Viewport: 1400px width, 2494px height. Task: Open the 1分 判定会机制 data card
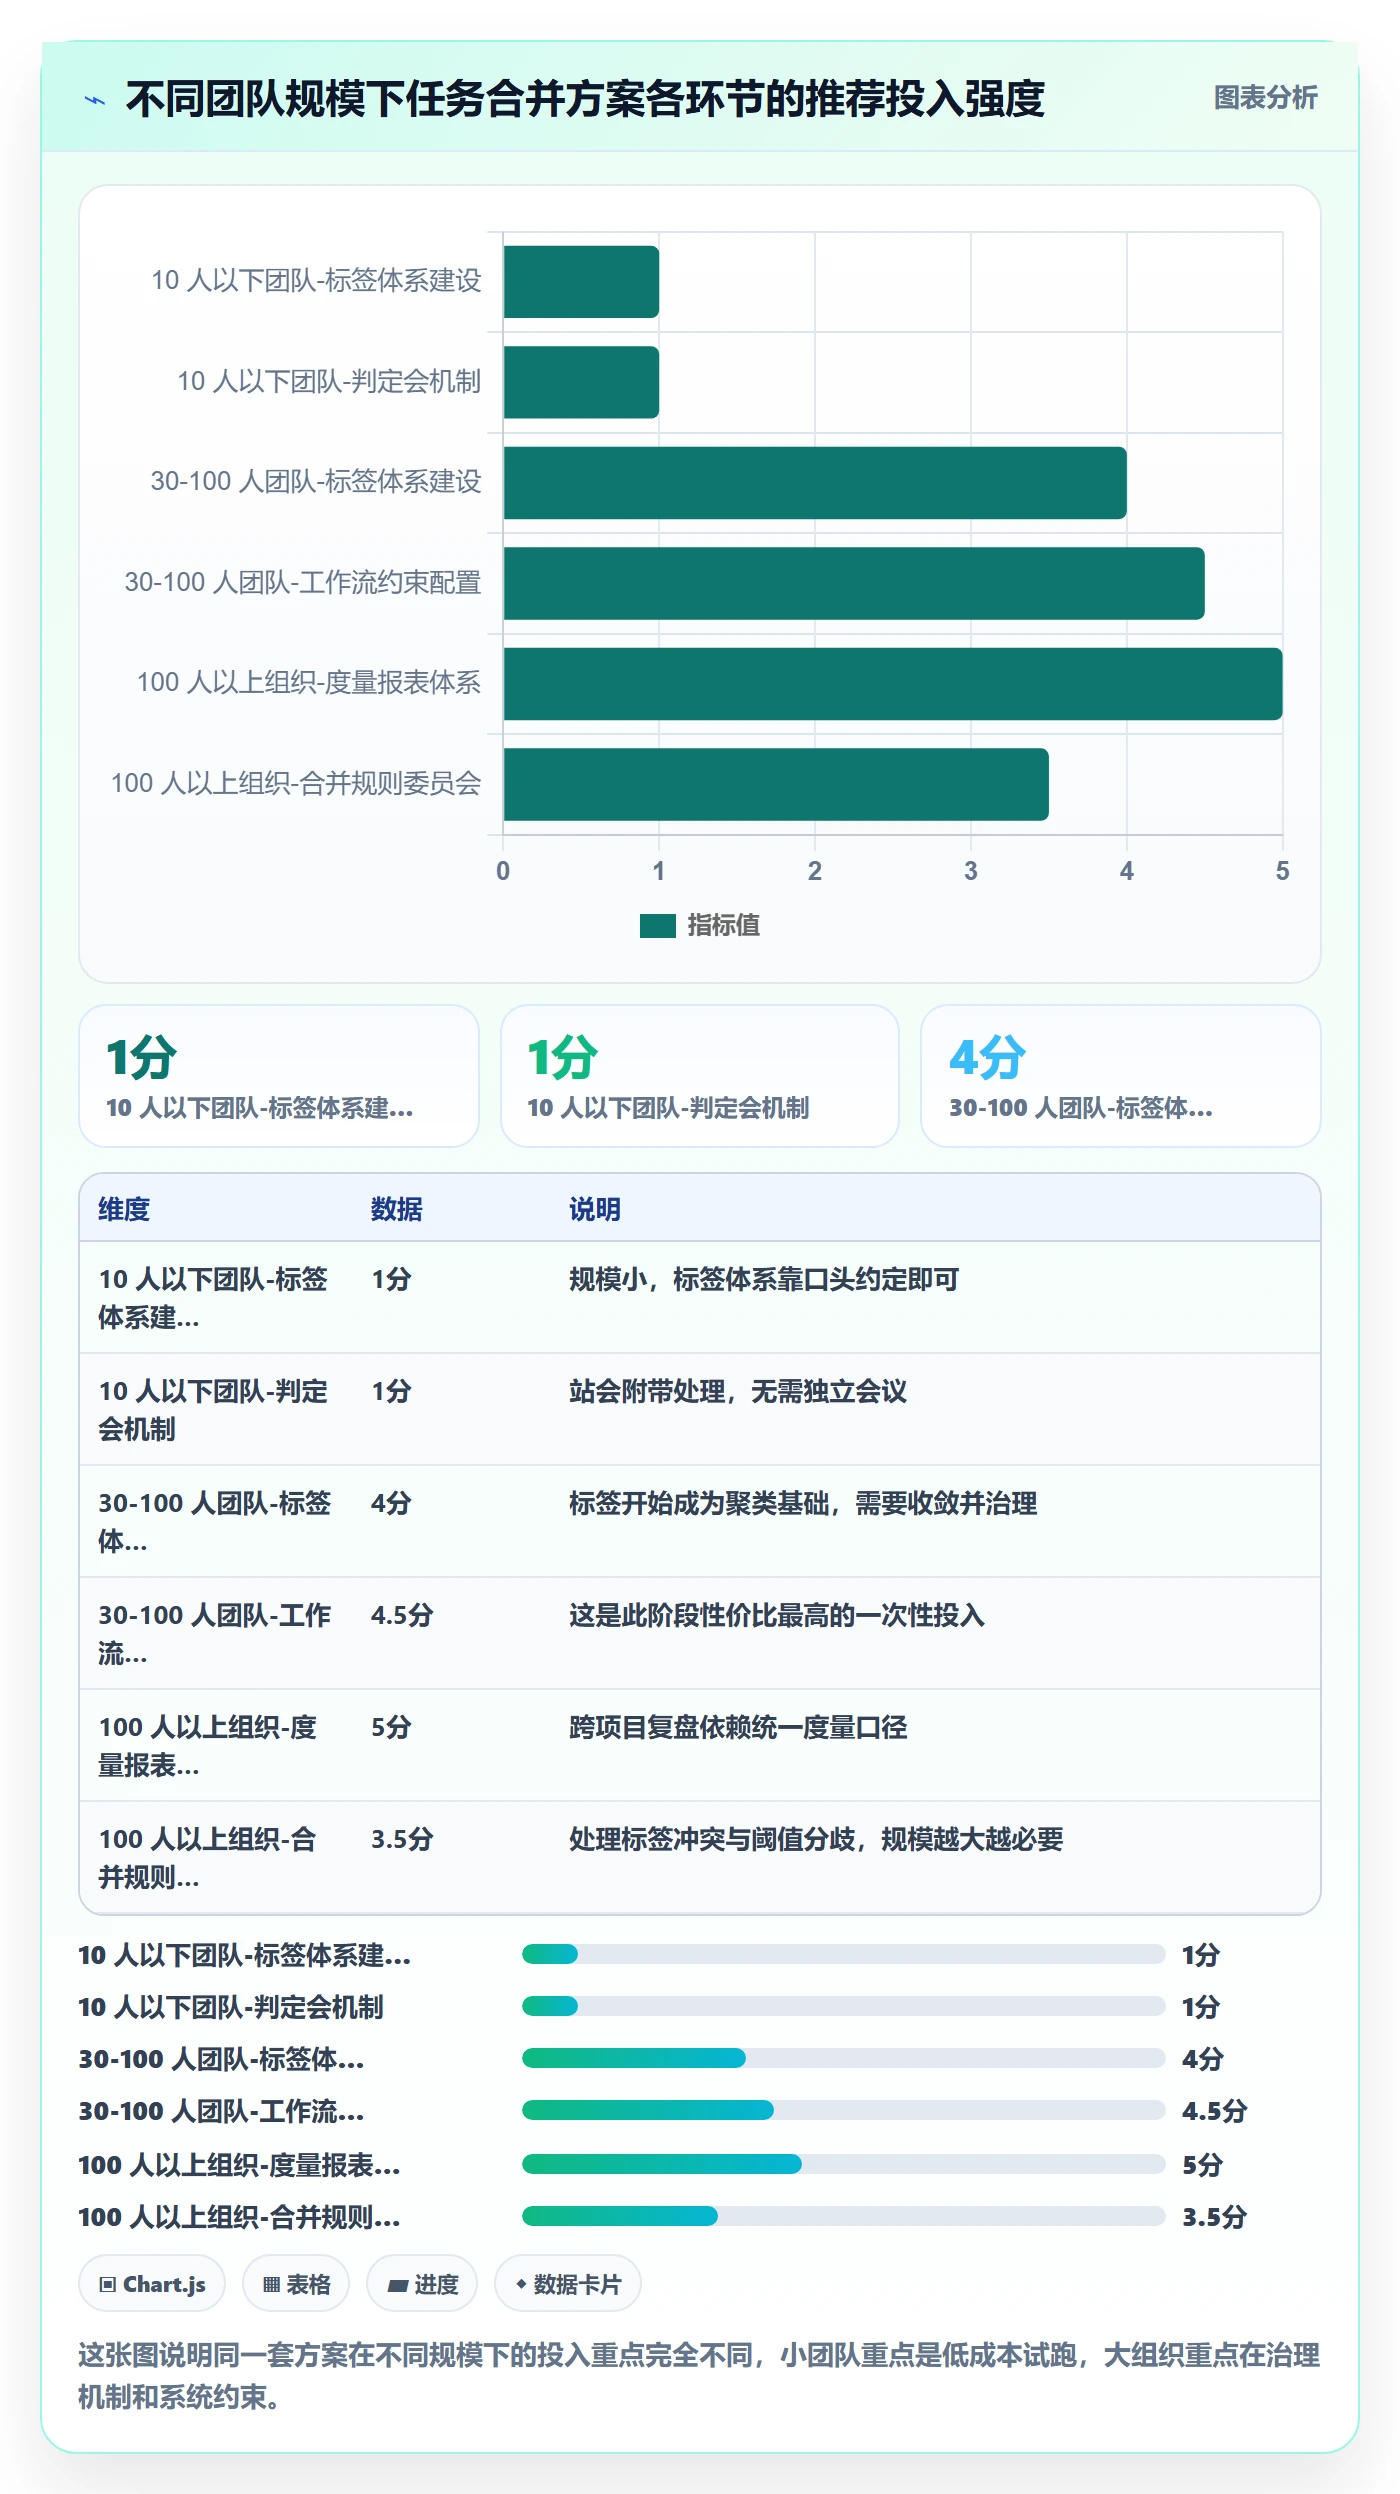click(x=700, y=1076)
